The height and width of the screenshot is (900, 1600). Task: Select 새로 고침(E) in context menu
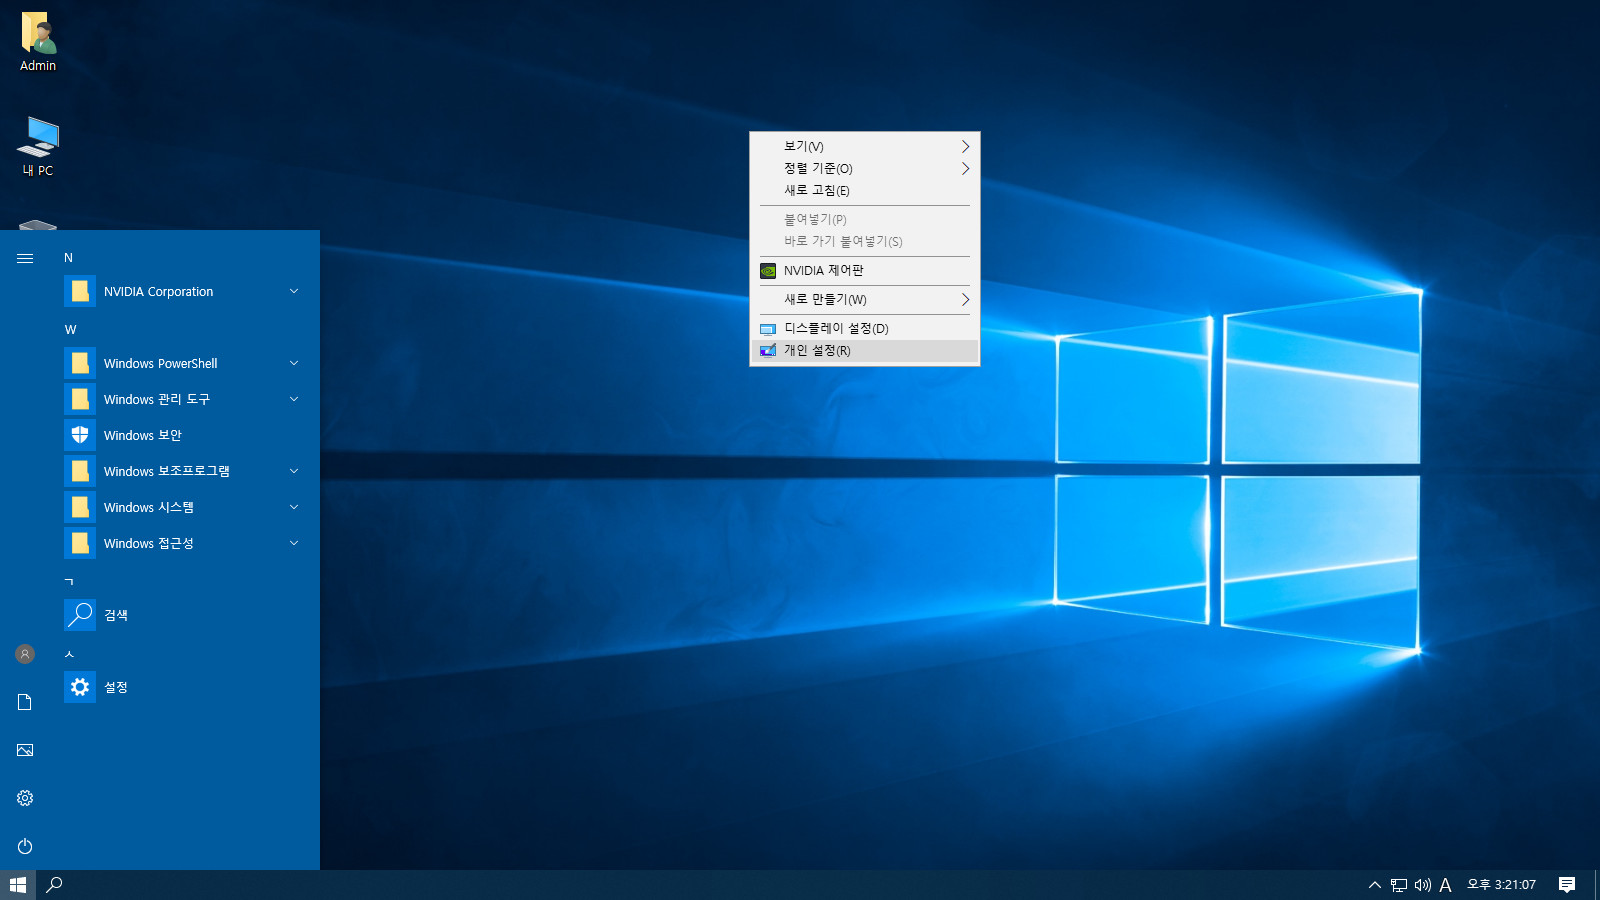click(x=865, y=190)
